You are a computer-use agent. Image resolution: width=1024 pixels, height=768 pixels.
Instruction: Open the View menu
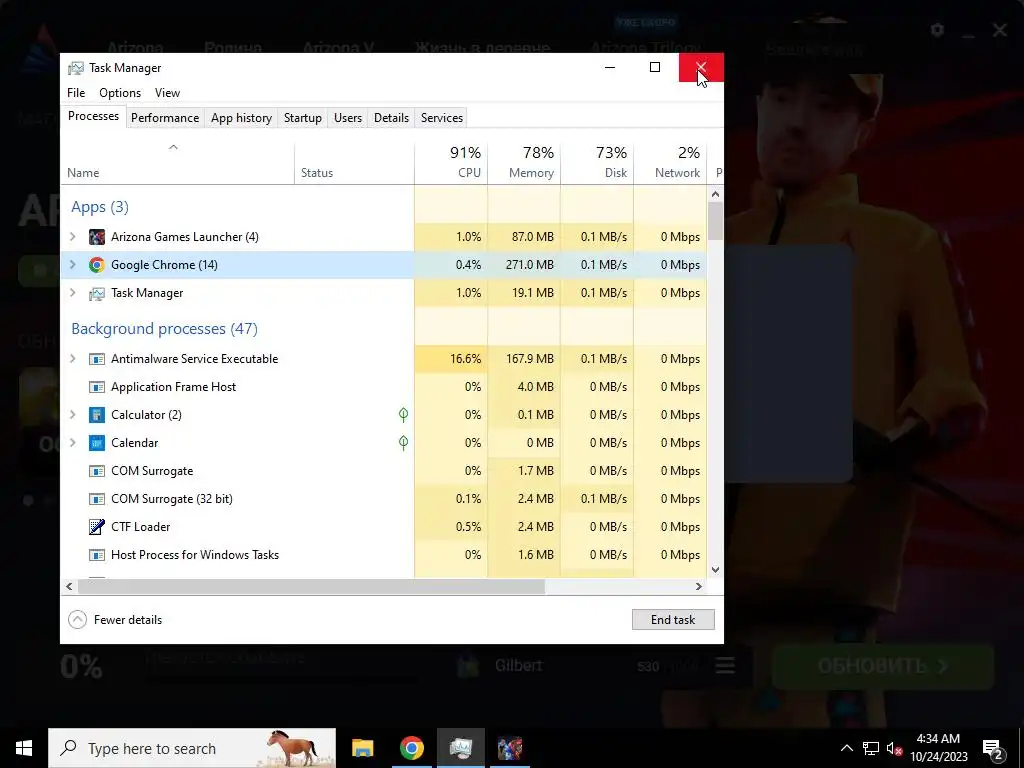167,93
